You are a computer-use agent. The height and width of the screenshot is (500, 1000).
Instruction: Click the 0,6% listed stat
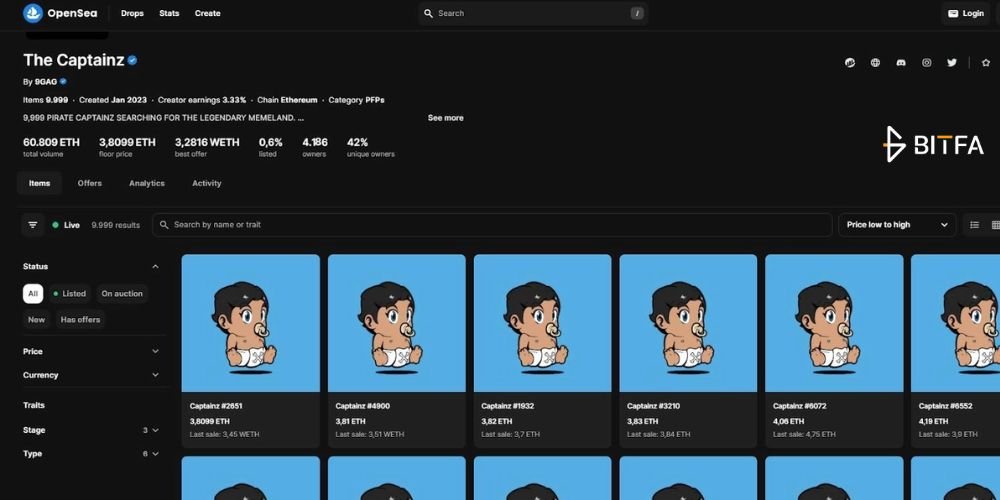[x=270, y=146]
